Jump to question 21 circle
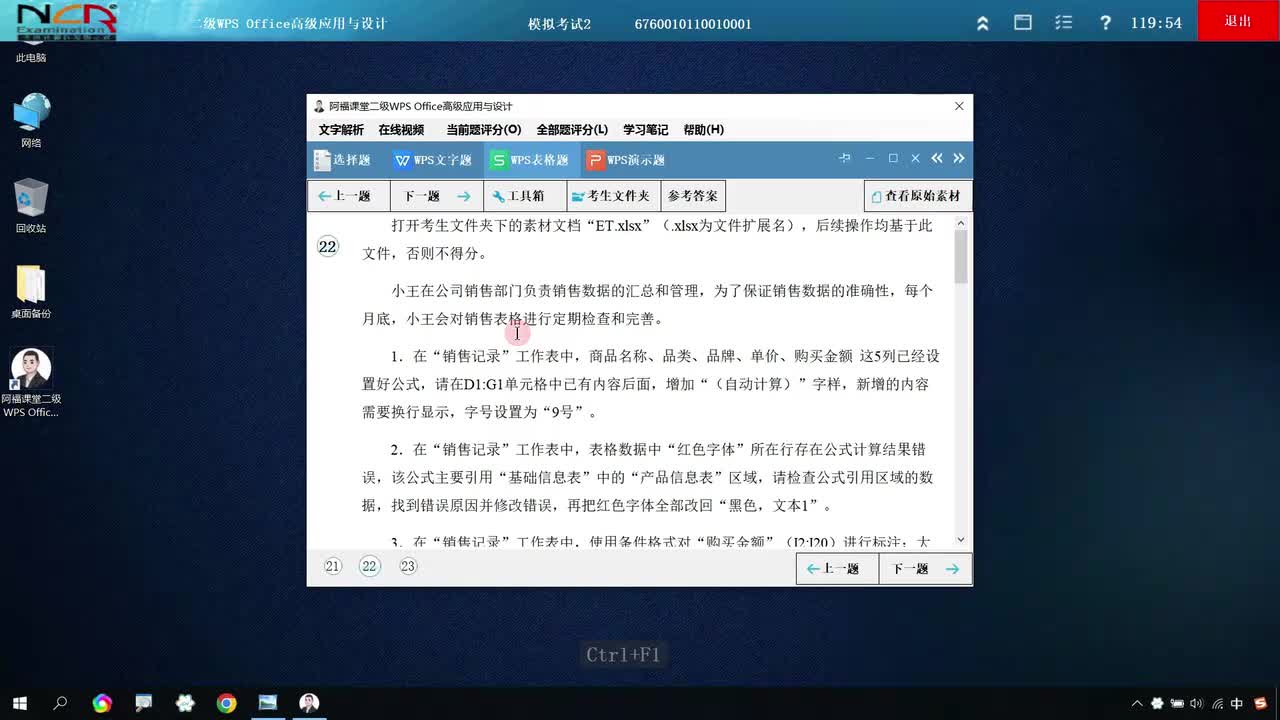The image size is (1280, 720). (333, 566)
